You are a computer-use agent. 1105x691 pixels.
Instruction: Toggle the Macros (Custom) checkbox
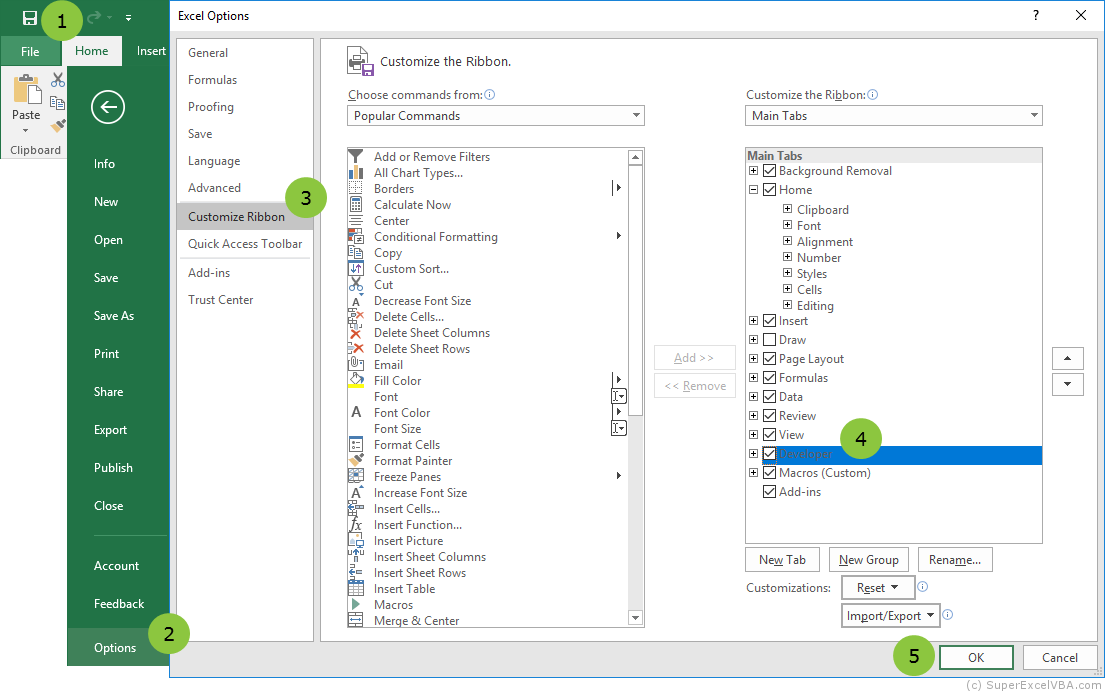click(770, 473)
